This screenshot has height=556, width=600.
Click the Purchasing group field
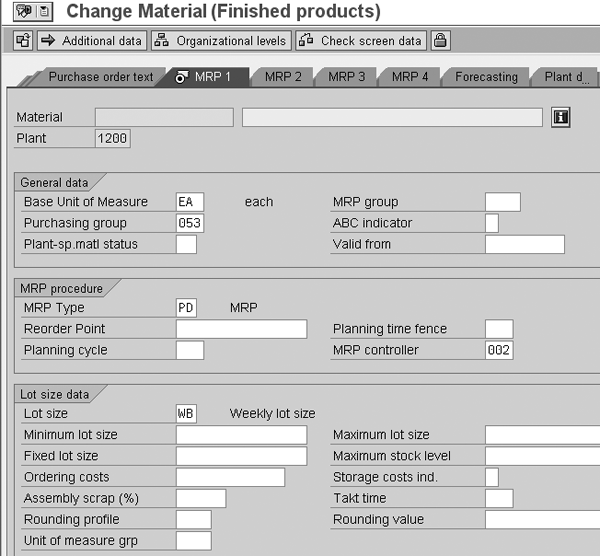click(190, 223)
